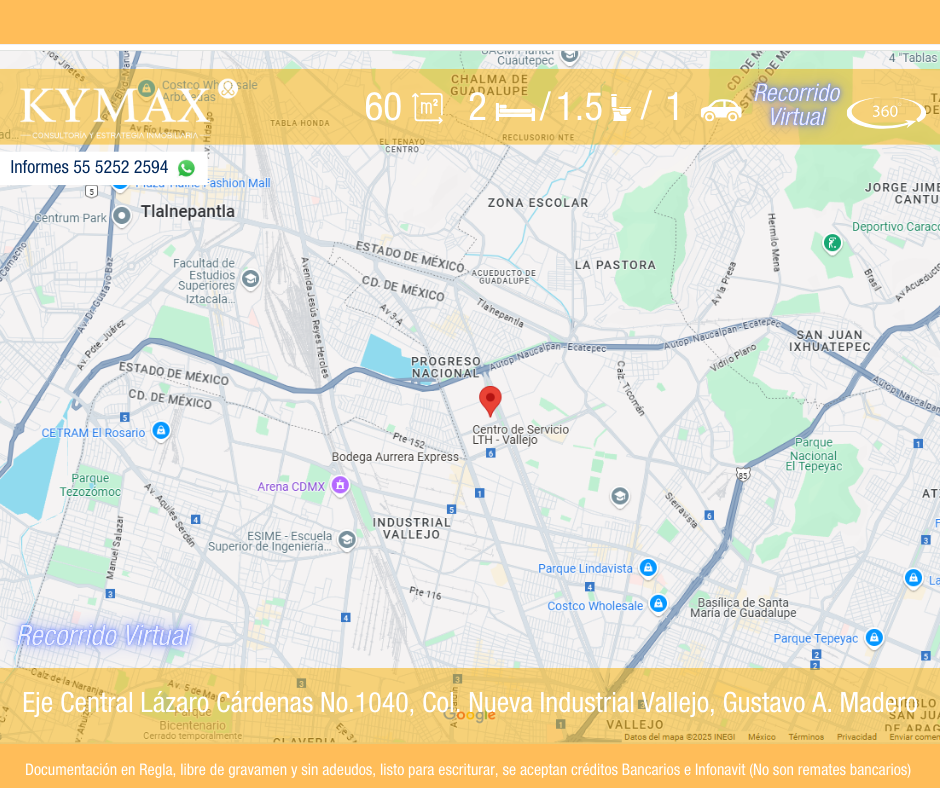940x788 pixels.
Task: Click Documentación en Regla disclaimer text
Action: 468,770
